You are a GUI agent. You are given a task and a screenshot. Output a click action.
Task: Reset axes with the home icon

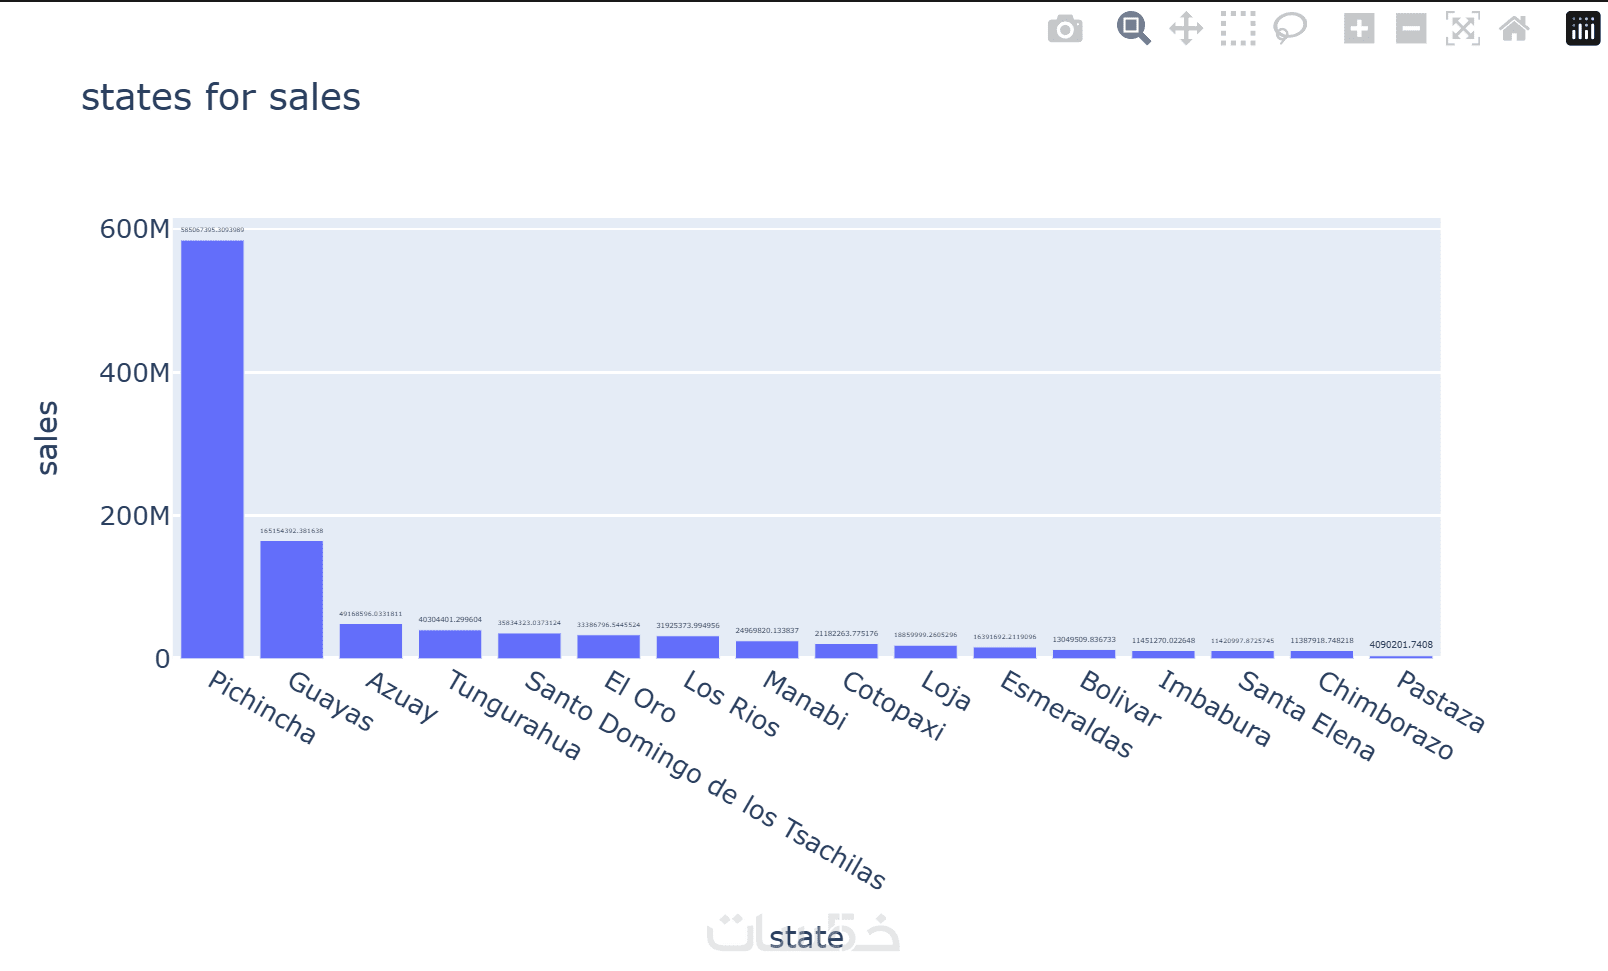point(1515,29)
